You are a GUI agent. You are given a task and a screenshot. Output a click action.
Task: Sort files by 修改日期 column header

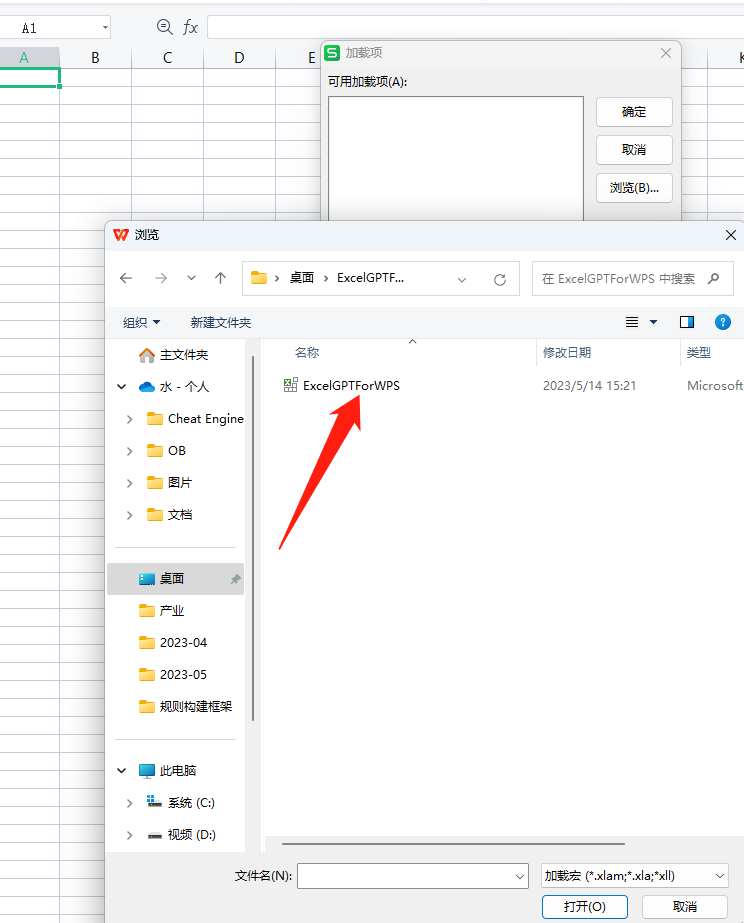coord(567,353)
